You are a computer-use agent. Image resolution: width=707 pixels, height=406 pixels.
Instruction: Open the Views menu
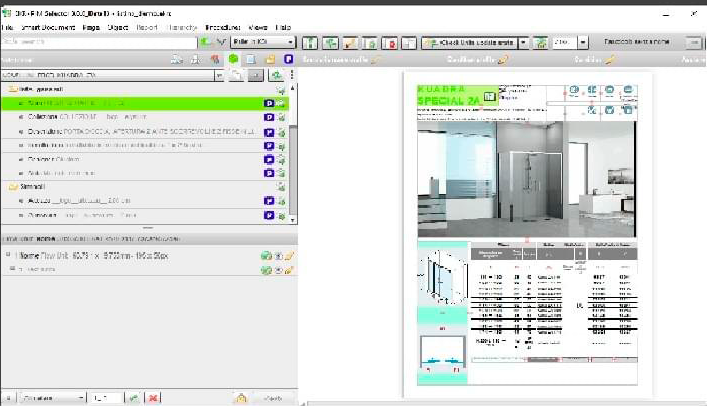(x=258, y=28)
